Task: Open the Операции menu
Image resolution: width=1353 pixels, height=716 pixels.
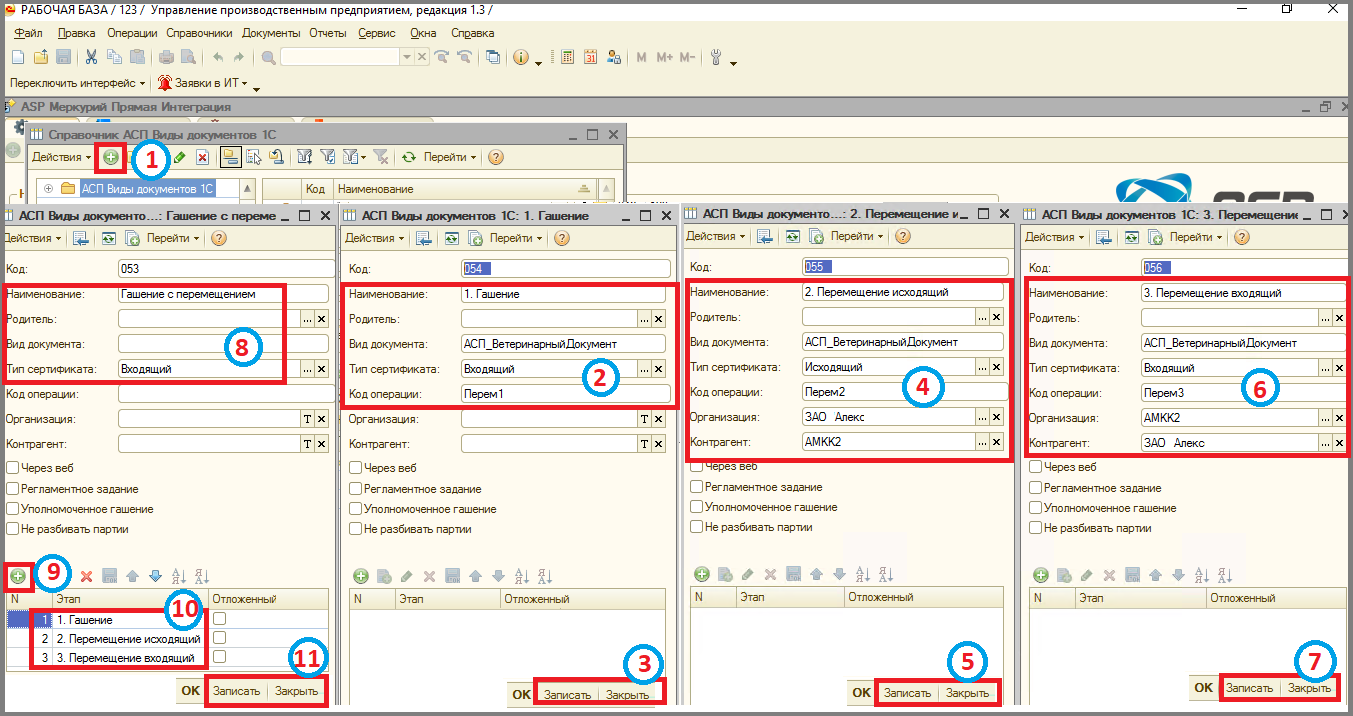Action: (132, 33)
